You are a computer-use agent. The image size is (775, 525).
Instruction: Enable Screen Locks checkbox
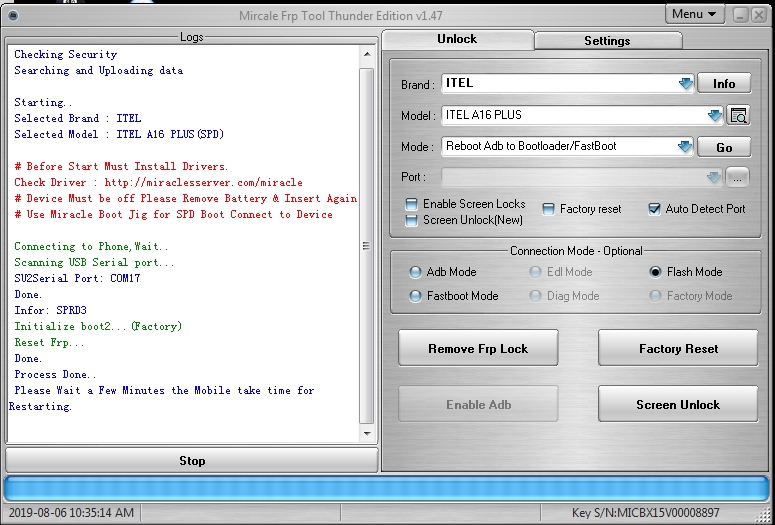pyautogui.click(x=411, y=204)
